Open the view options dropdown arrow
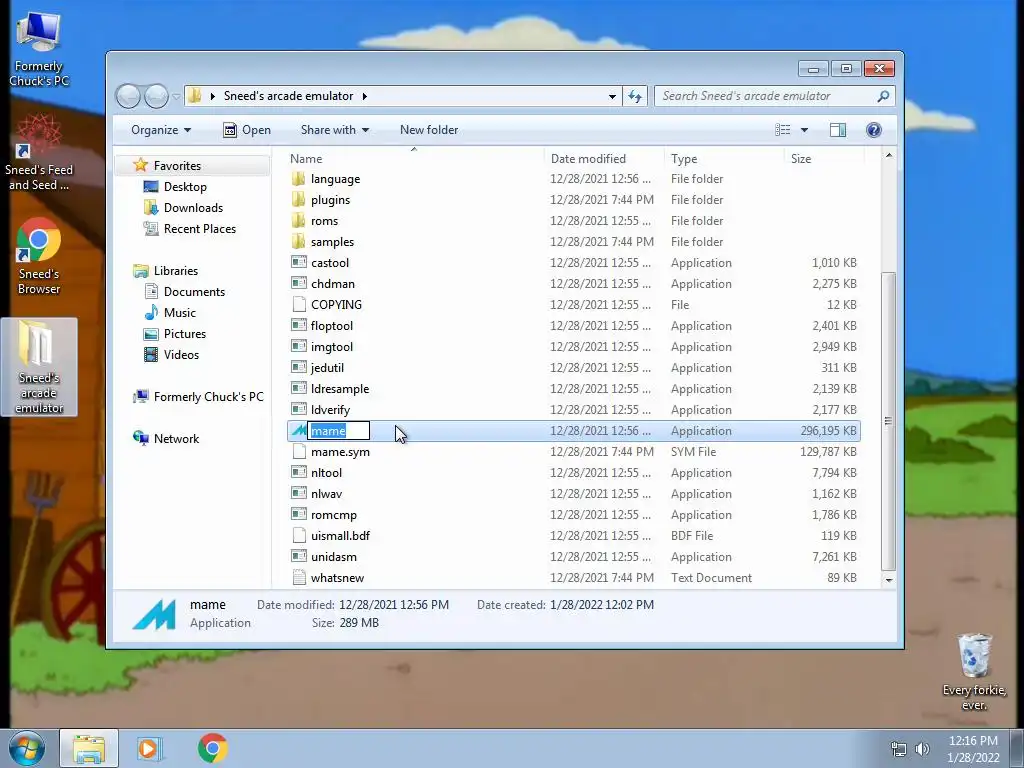This screenshot has height=768, width=1024. click(x=804, y=130)
